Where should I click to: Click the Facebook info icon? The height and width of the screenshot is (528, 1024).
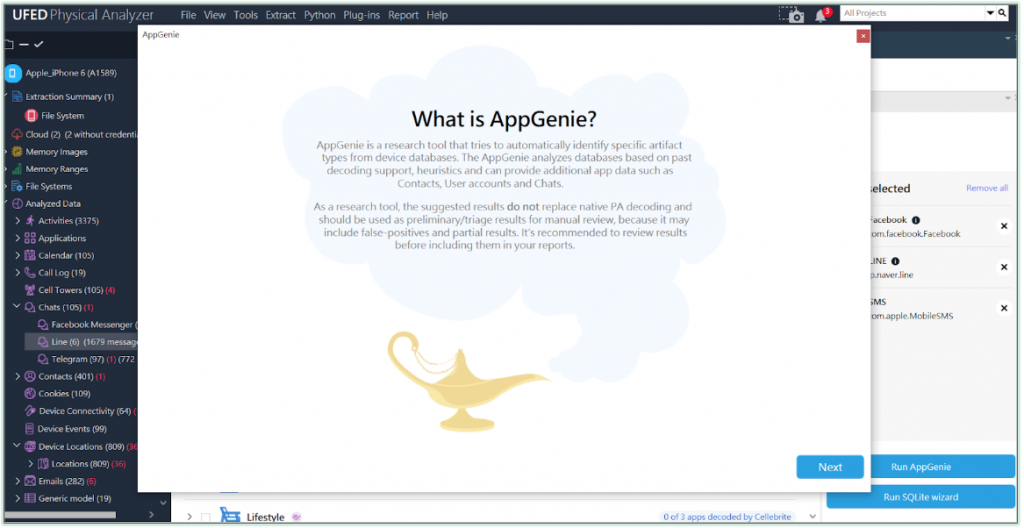(916, 220)
